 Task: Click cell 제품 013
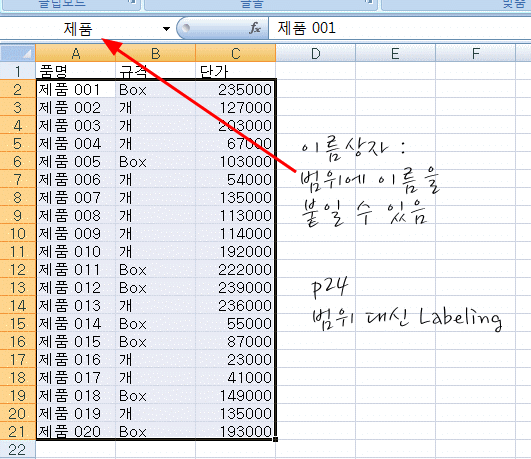click(x=76, y=305)
